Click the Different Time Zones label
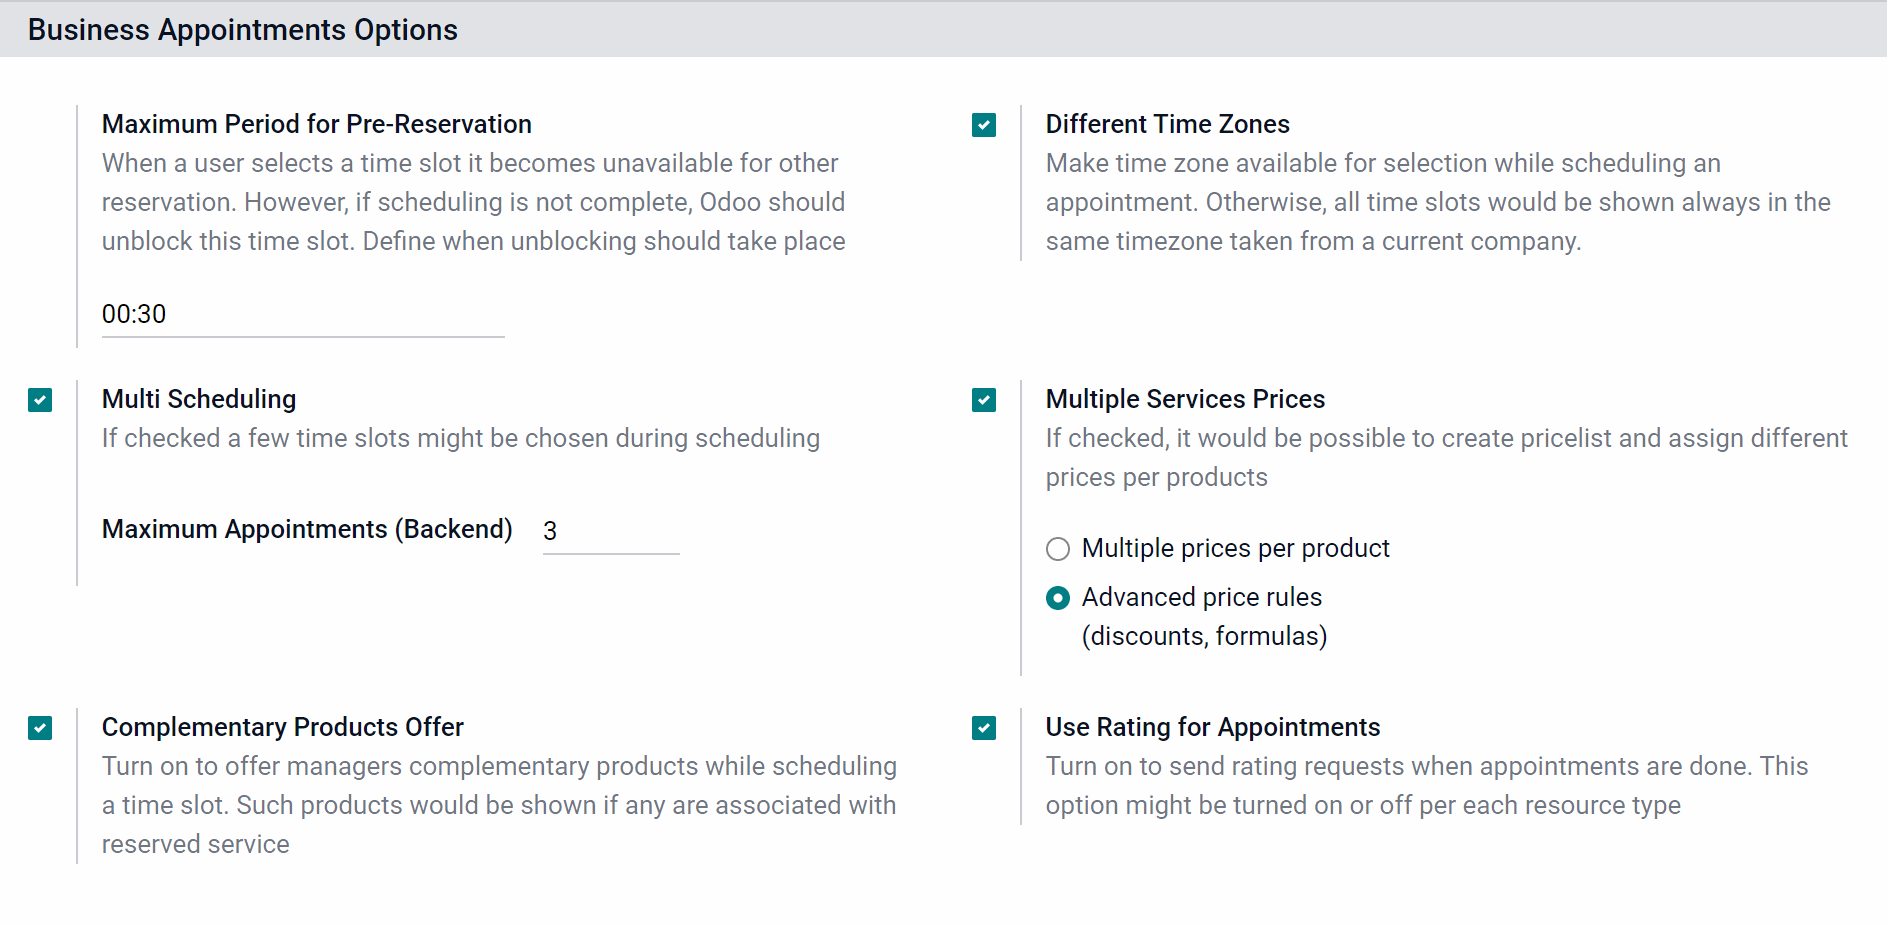The height and width of the screenshot is (925, 1887). click(x=1167, y=124)
